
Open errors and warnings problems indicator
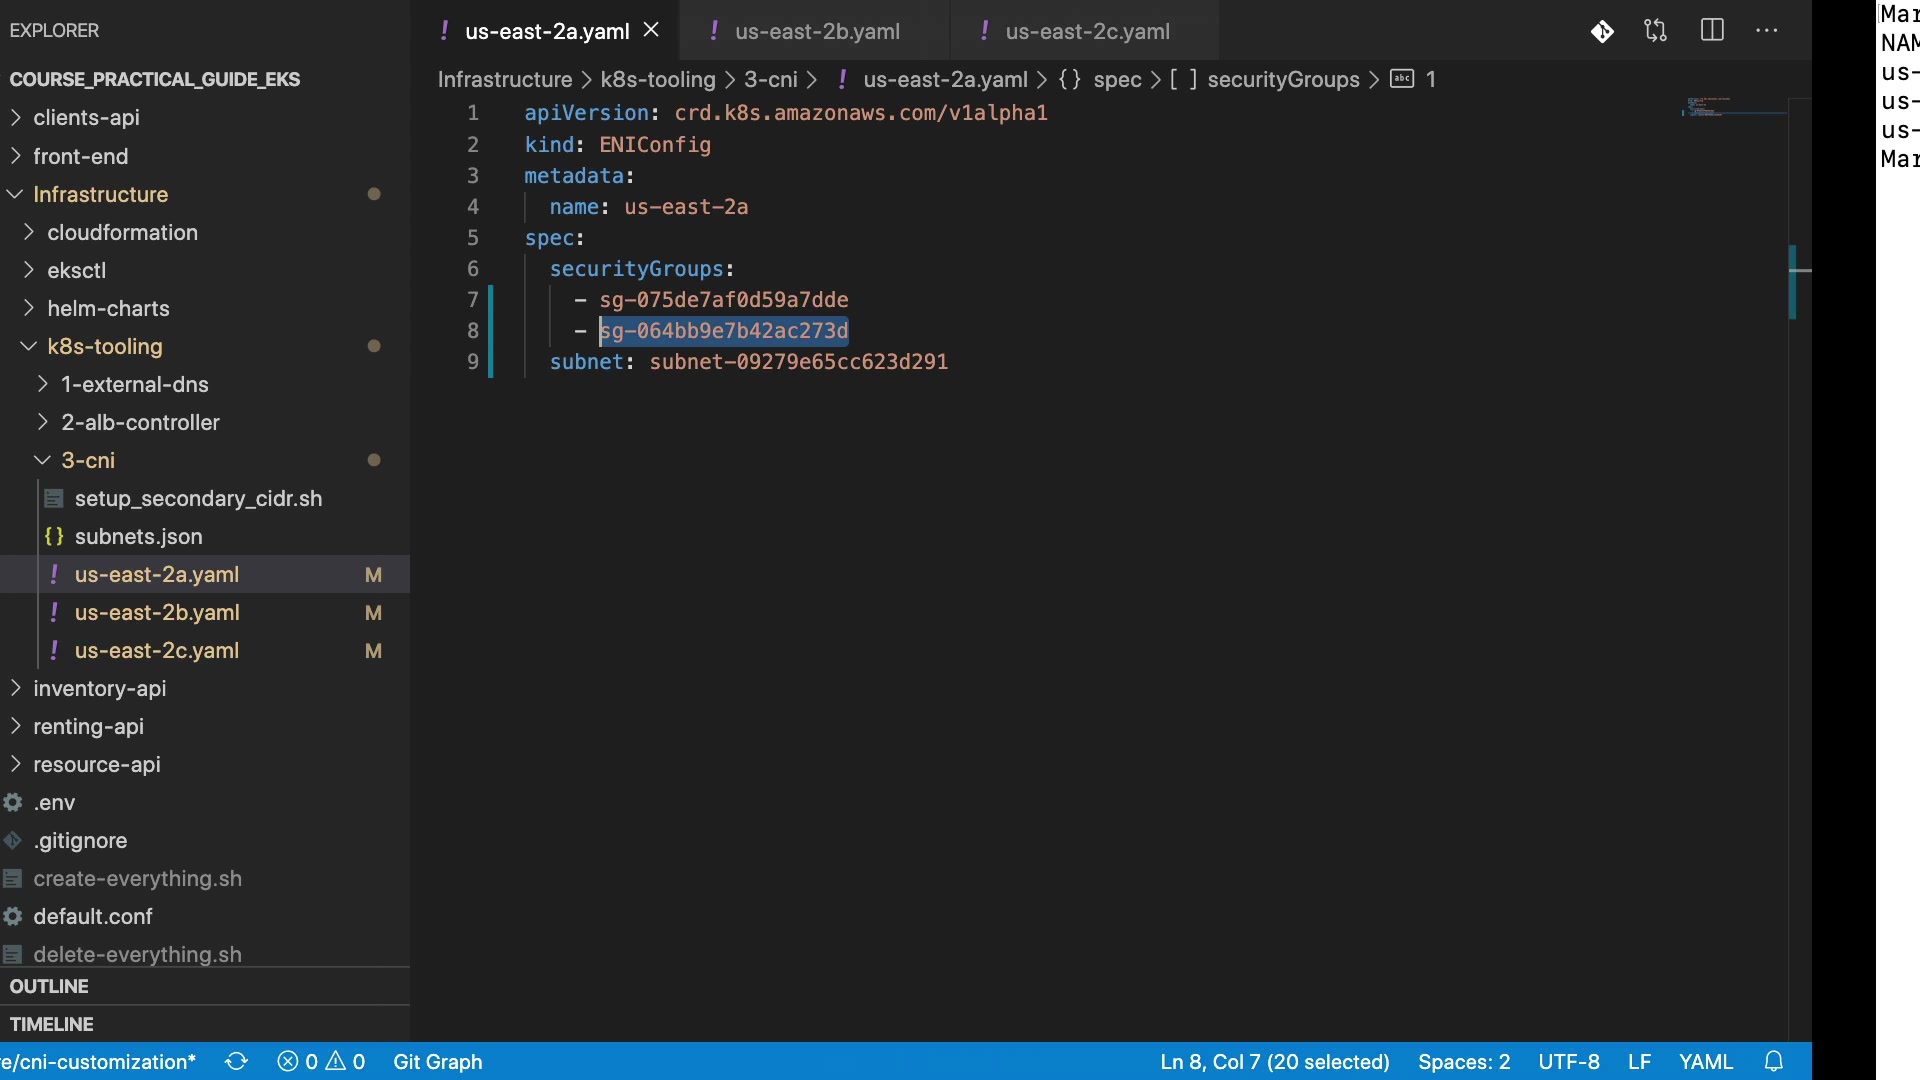[x=321, y=1061]
